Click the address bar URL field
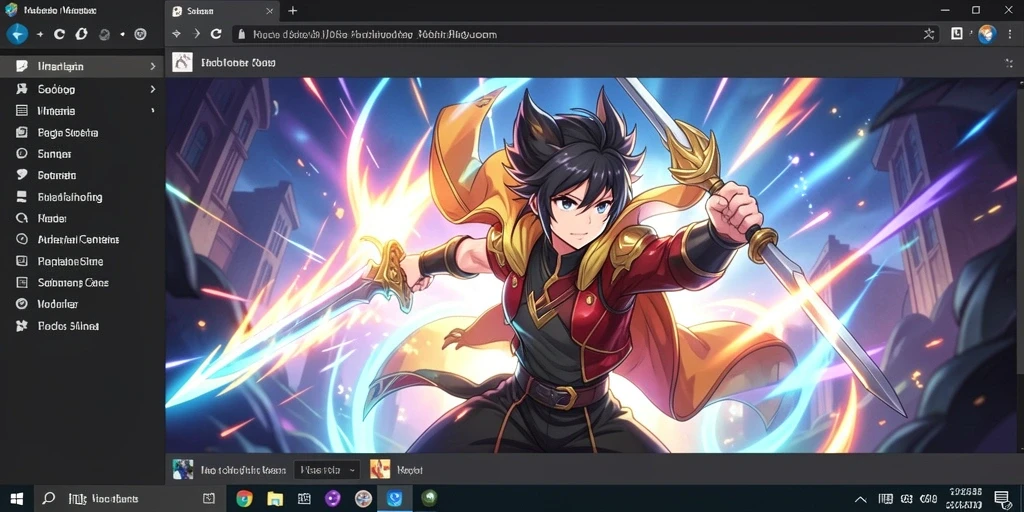This screenshot has height=512, width=1024. click(575, 34)
